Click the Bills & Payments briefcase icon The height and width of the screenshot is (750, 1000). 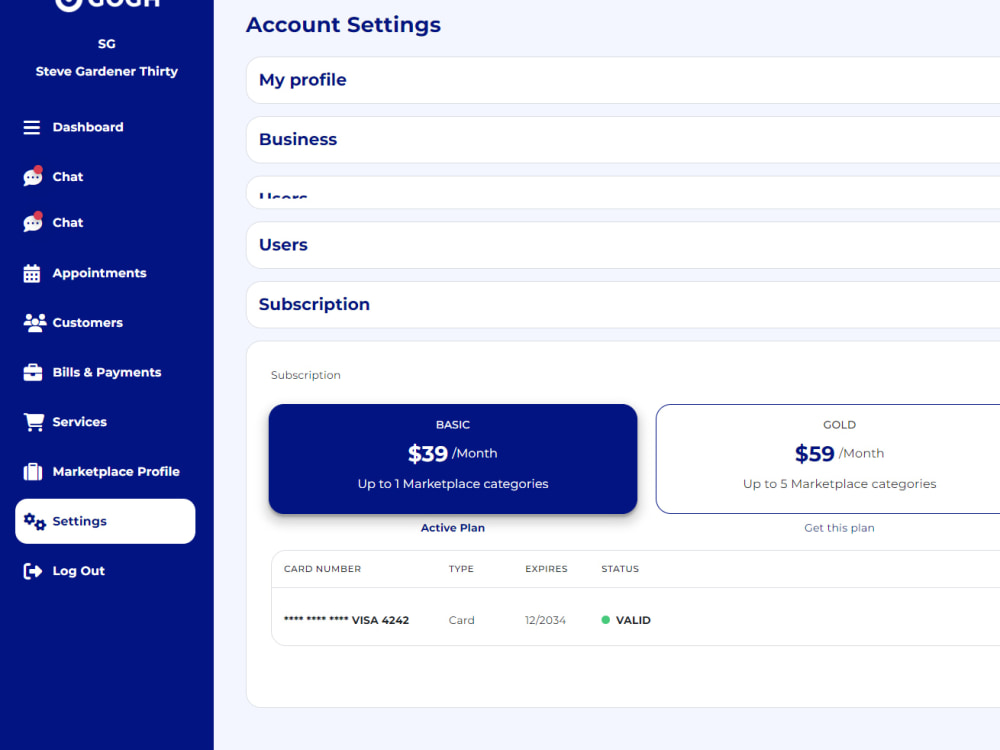(x=33, y=372)
